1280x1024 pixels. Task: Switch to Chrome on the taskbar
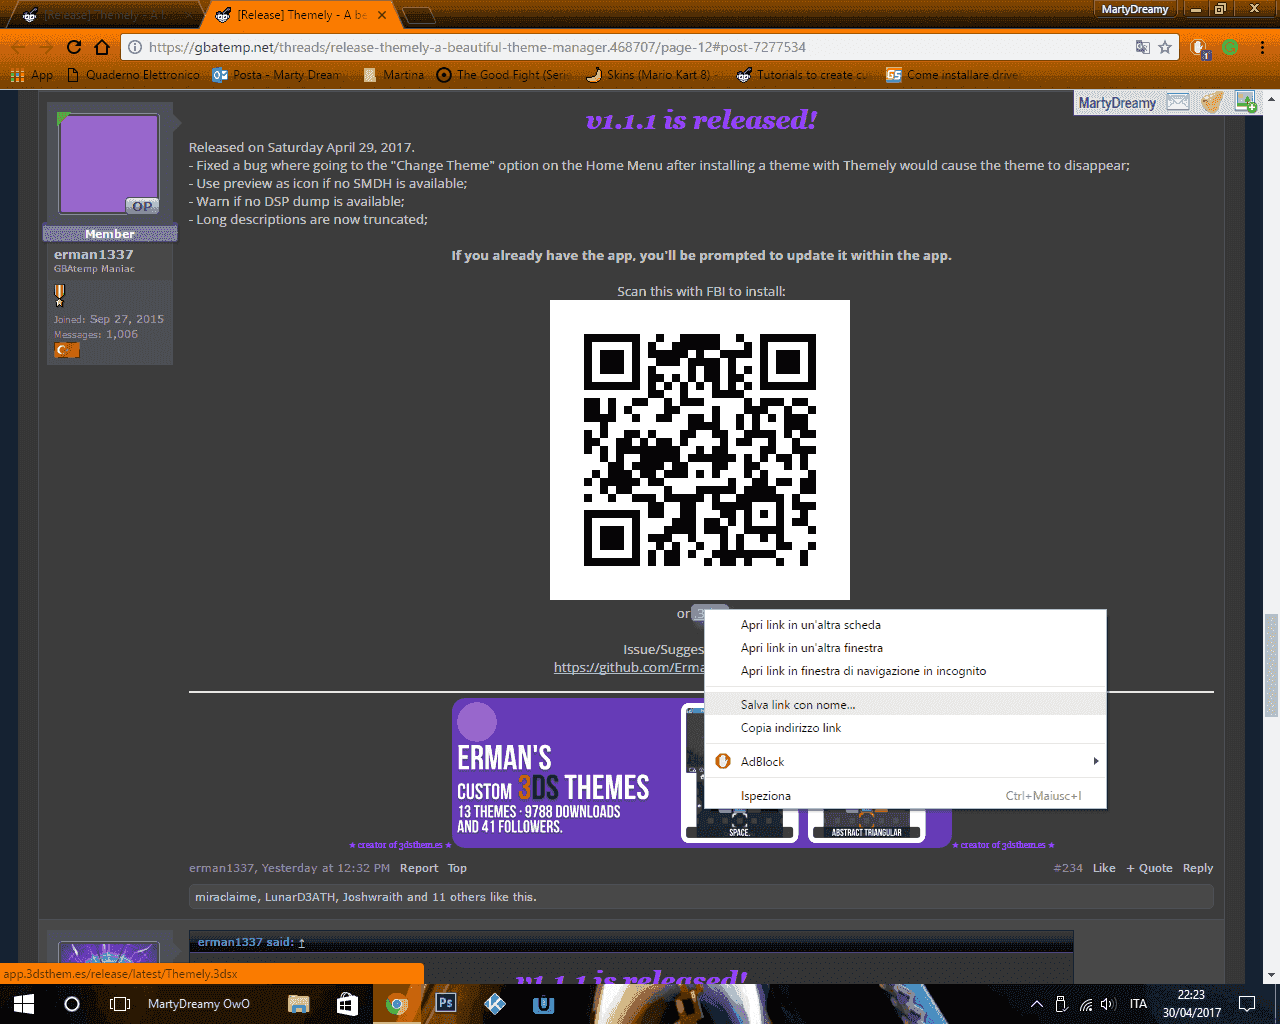397,1004
